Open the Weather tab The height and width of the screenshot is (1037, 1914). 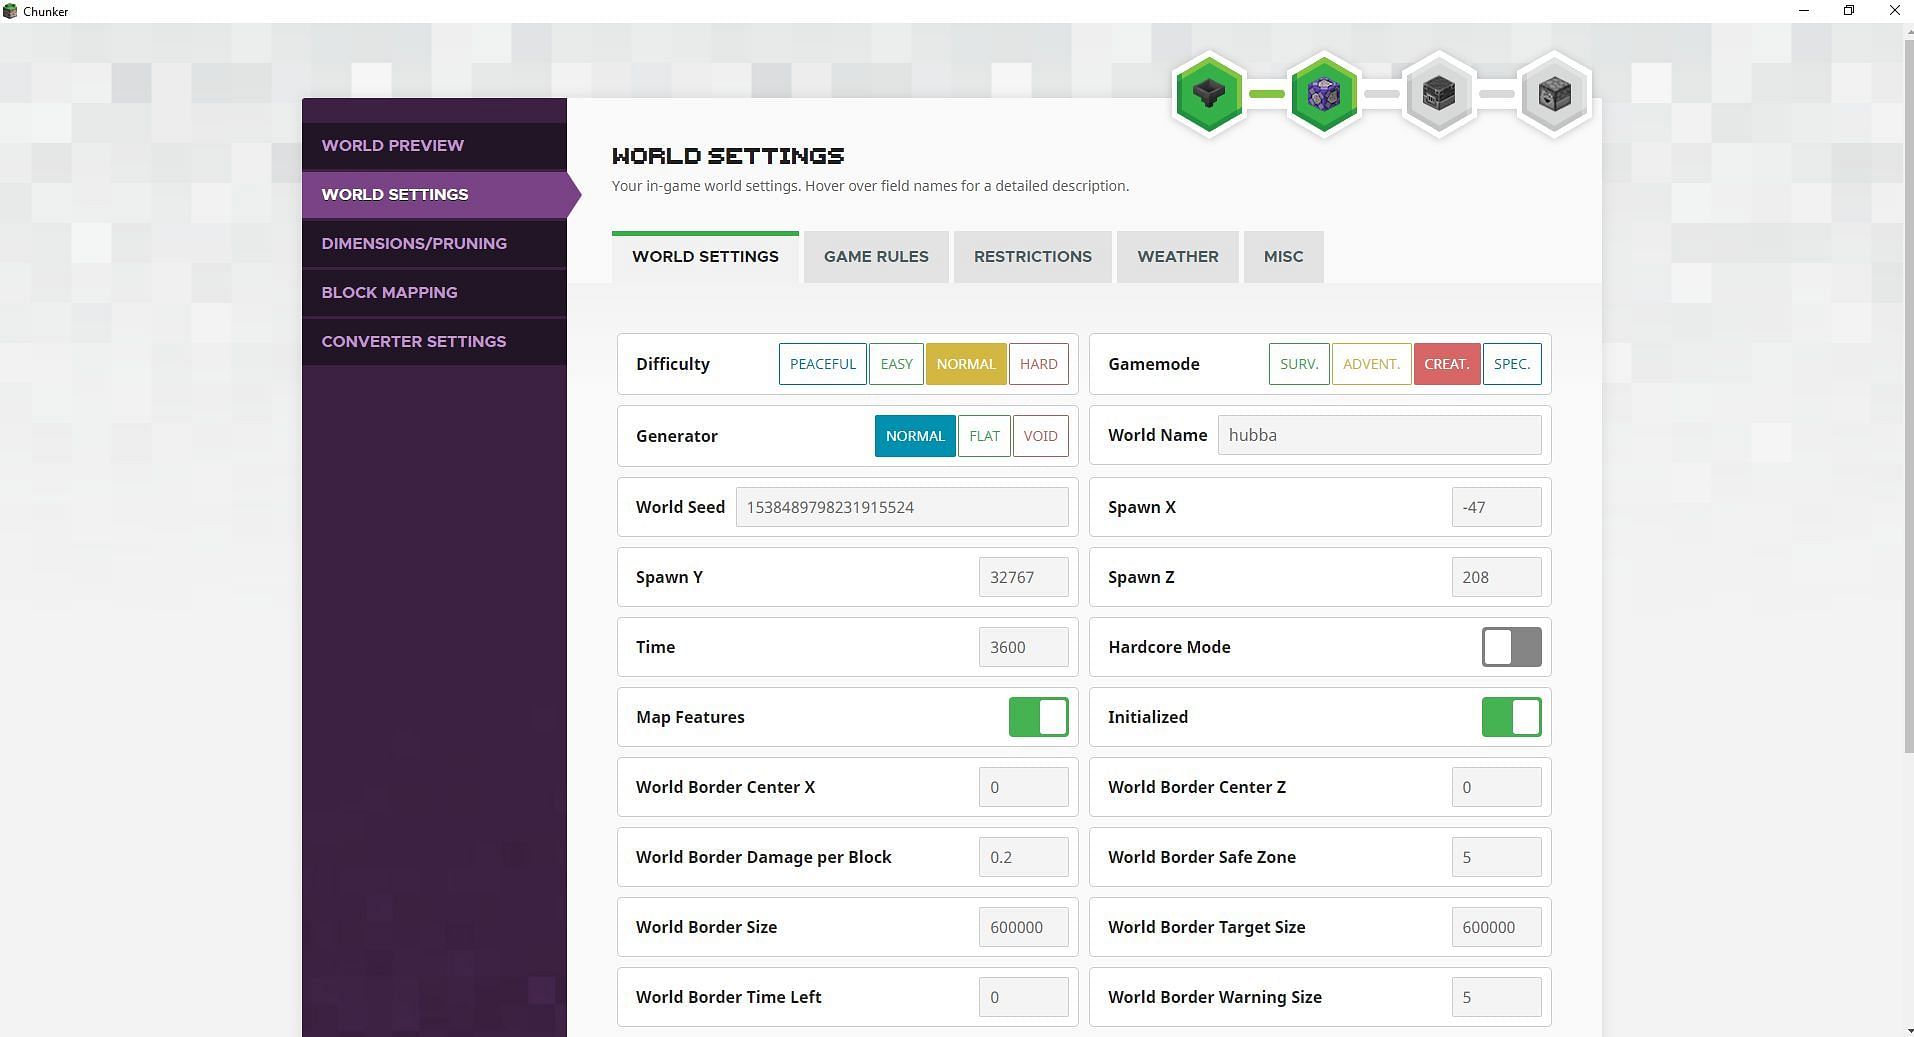[1177, 257]
